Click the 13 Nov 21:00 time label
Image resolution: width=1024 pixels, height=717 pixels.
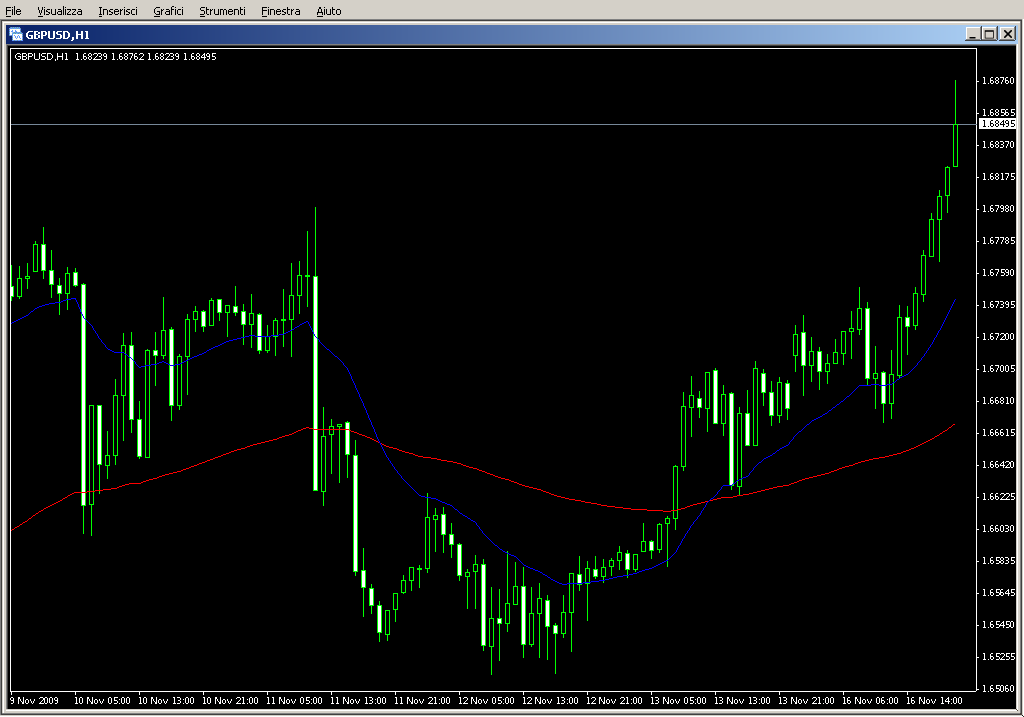[x=806, y=701]
